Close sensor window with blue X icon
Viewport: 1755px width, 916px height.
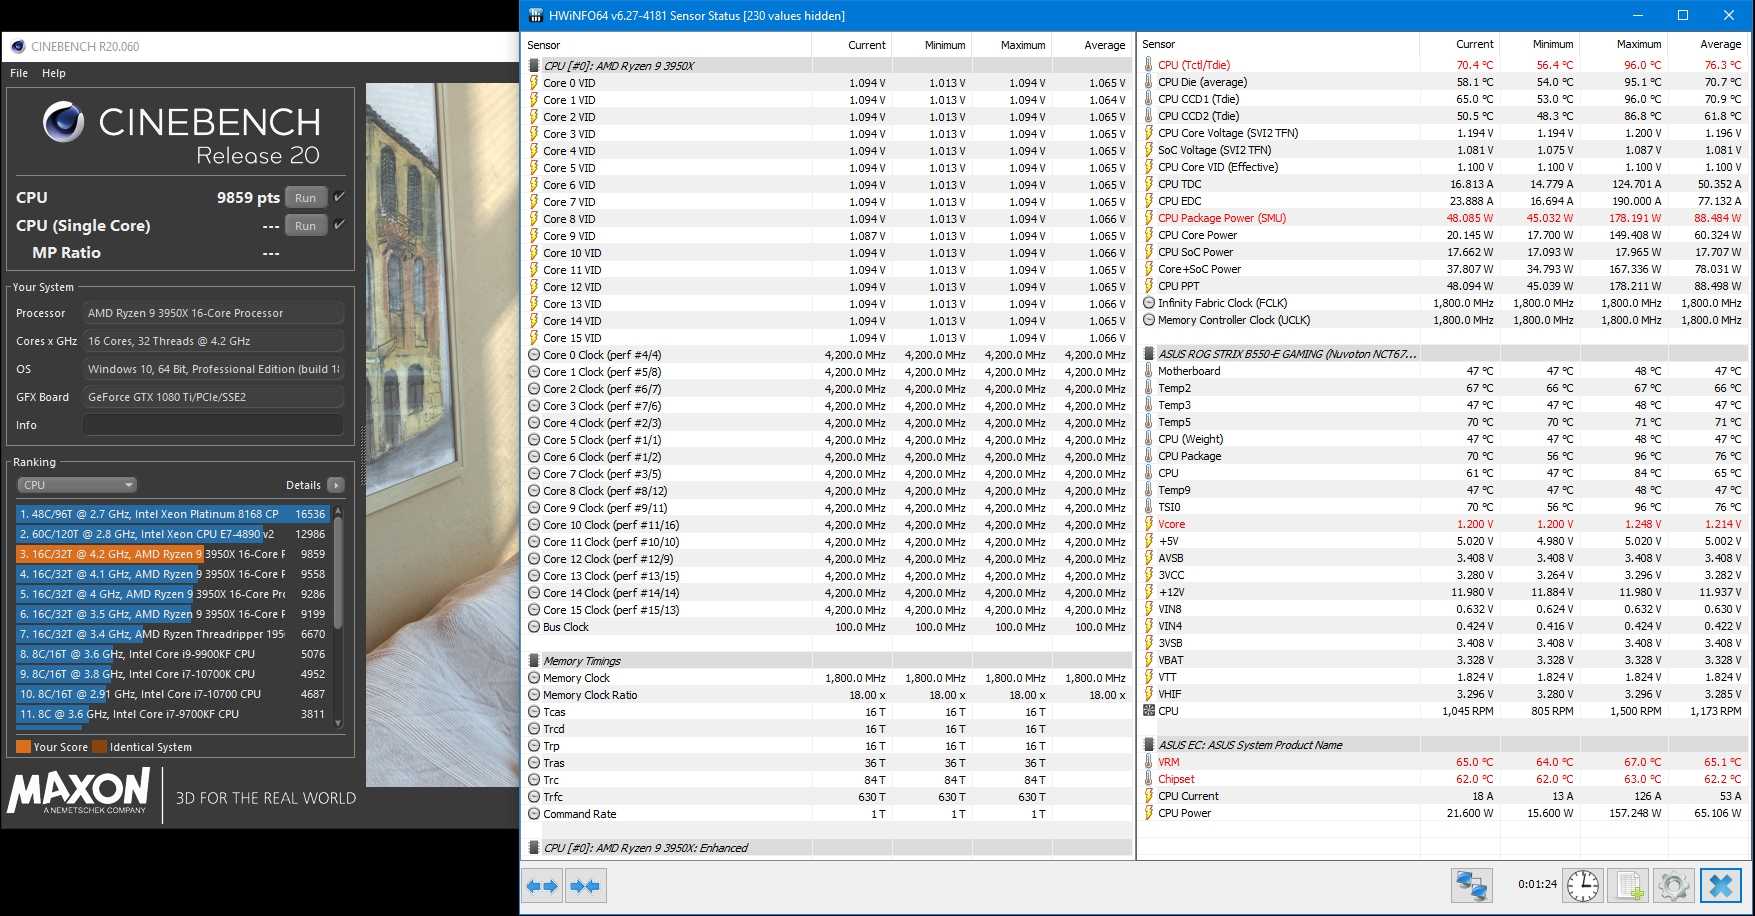tap(1720, 886)
